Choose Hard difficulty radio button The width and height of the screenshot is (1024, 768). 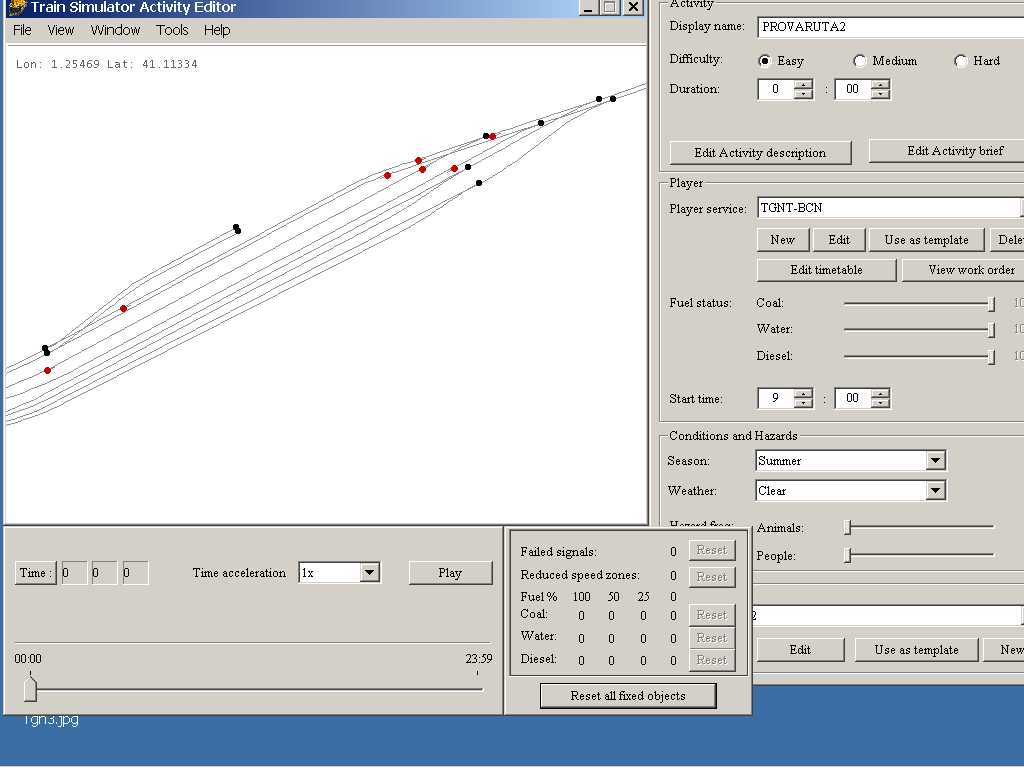pyautogui.click(x=961, y=61)
